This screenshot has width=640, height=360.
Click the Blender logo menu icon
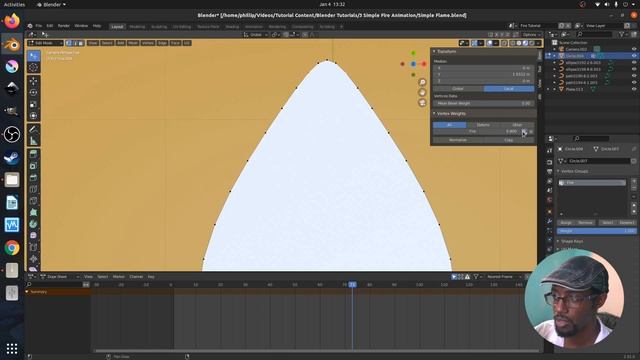30,26
